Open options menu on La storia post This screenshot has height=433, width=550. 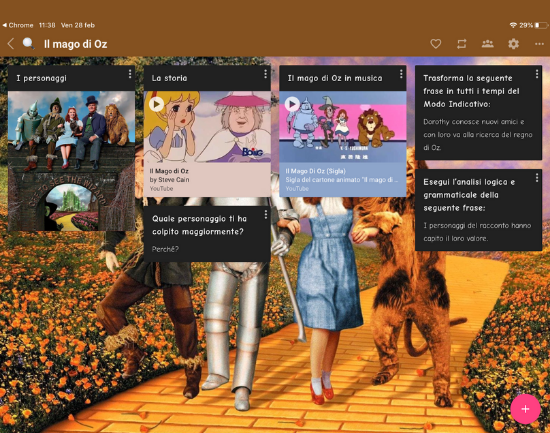tap(265, 74)
